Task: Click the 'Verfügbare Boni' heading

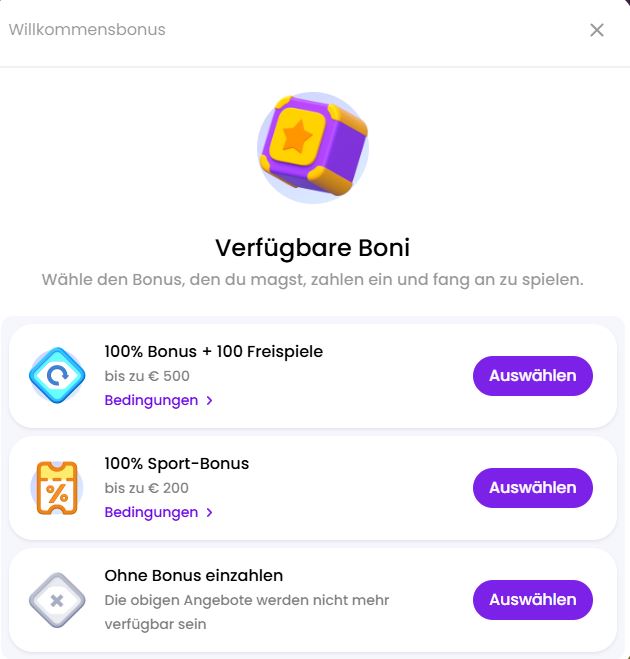Action: (312, 247)
